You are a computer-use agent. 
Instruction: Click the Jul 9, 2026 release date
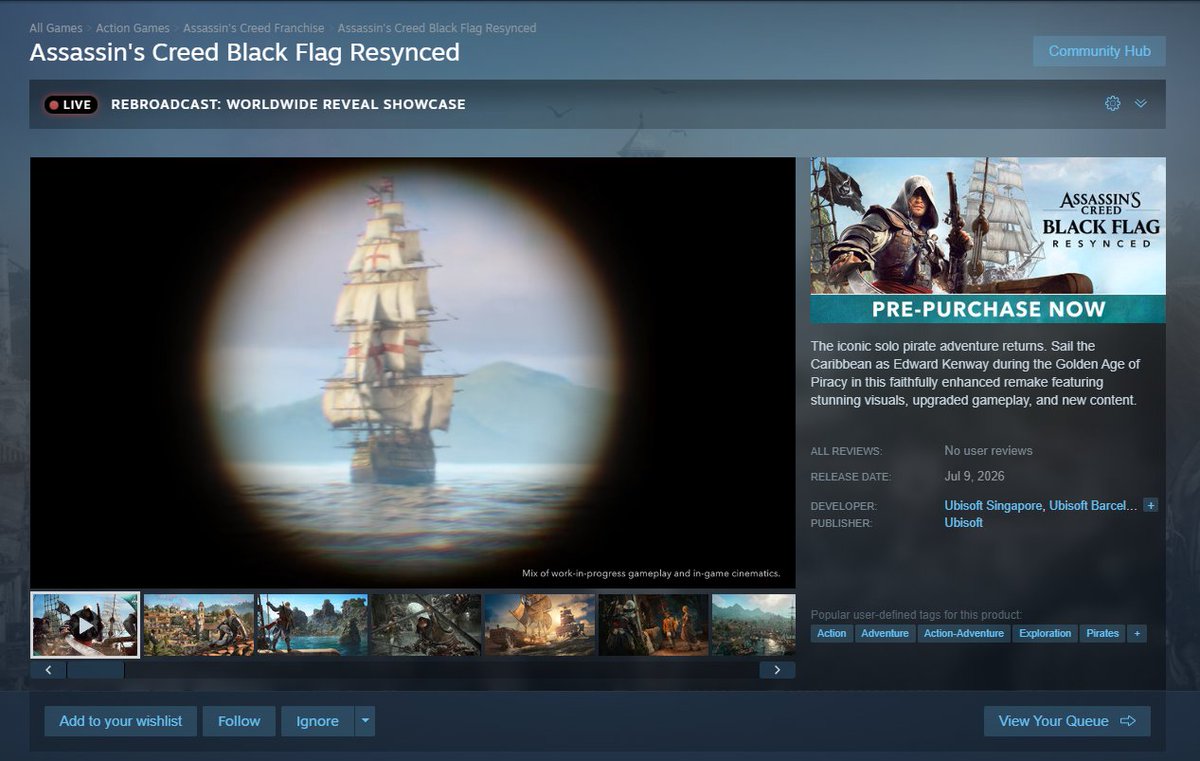pos(974,476)
